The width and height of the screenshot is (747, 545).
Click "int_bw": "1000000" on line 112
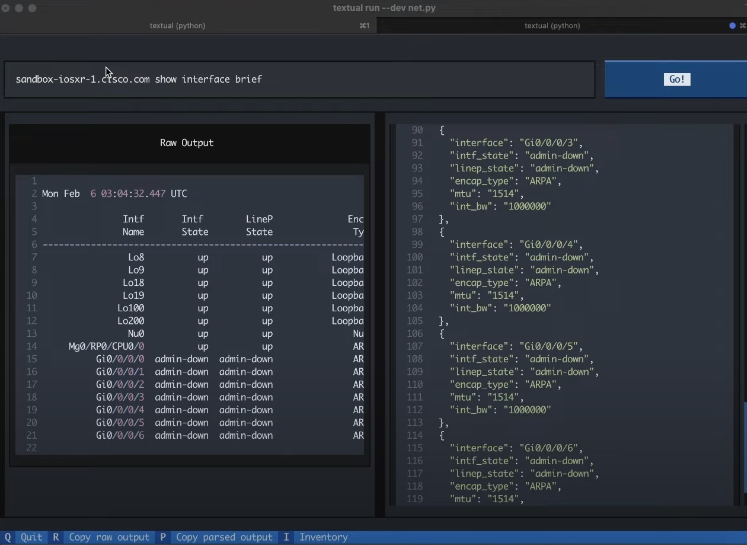500,410
